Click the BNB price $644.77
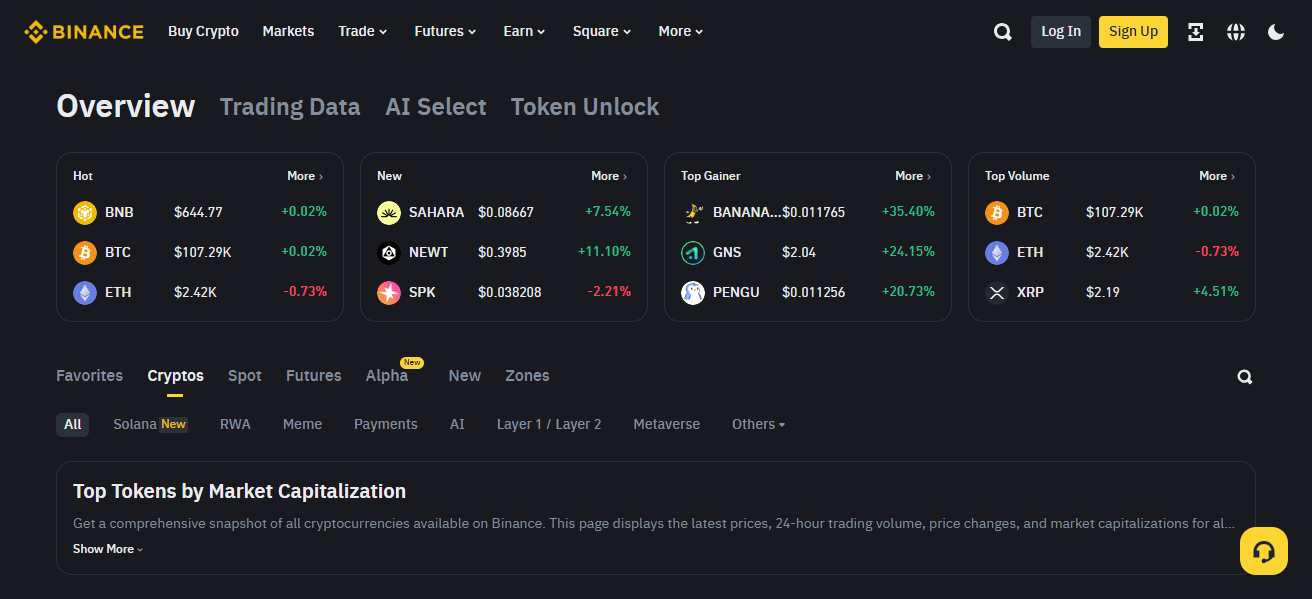The image size is (1312, 599). tap(198, 212)
